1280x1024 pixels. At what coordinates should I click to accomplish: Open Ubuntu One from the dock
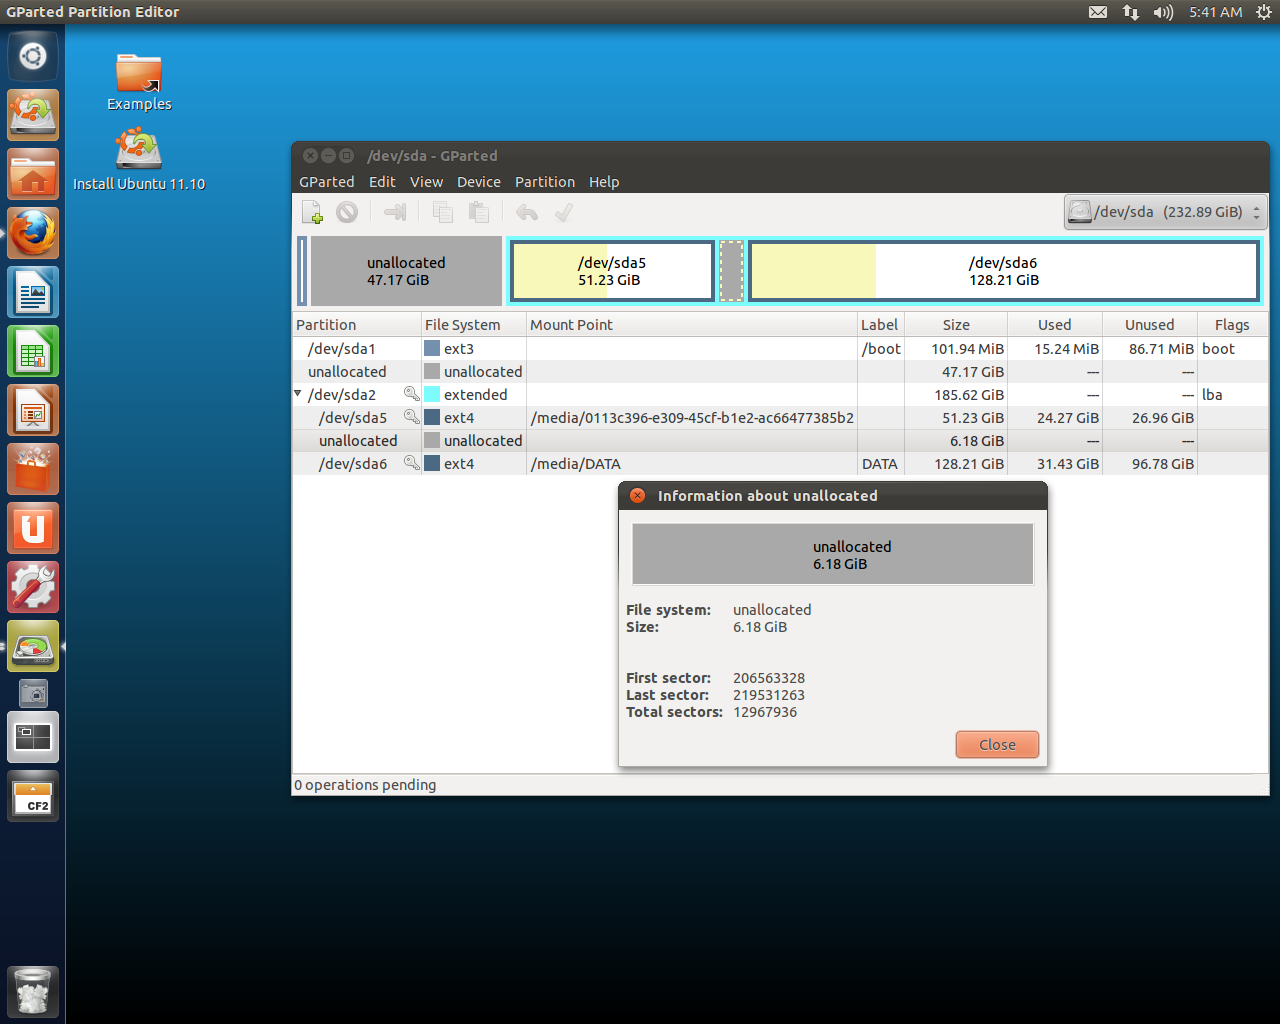33,528
